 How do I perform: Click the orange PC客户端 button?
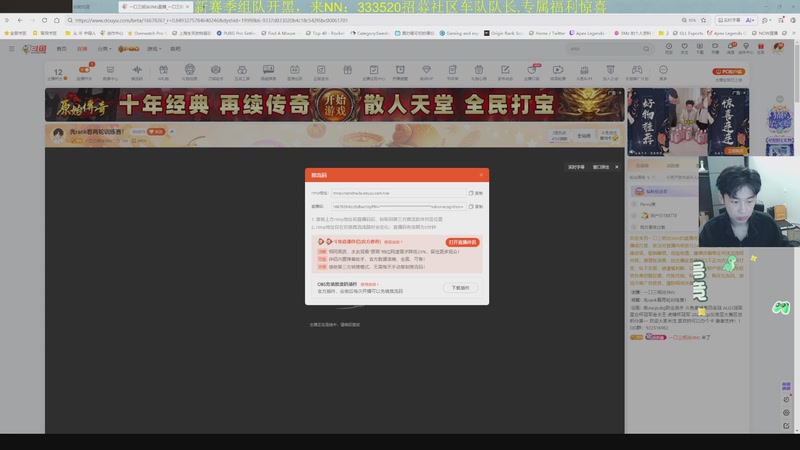point(729,71)
